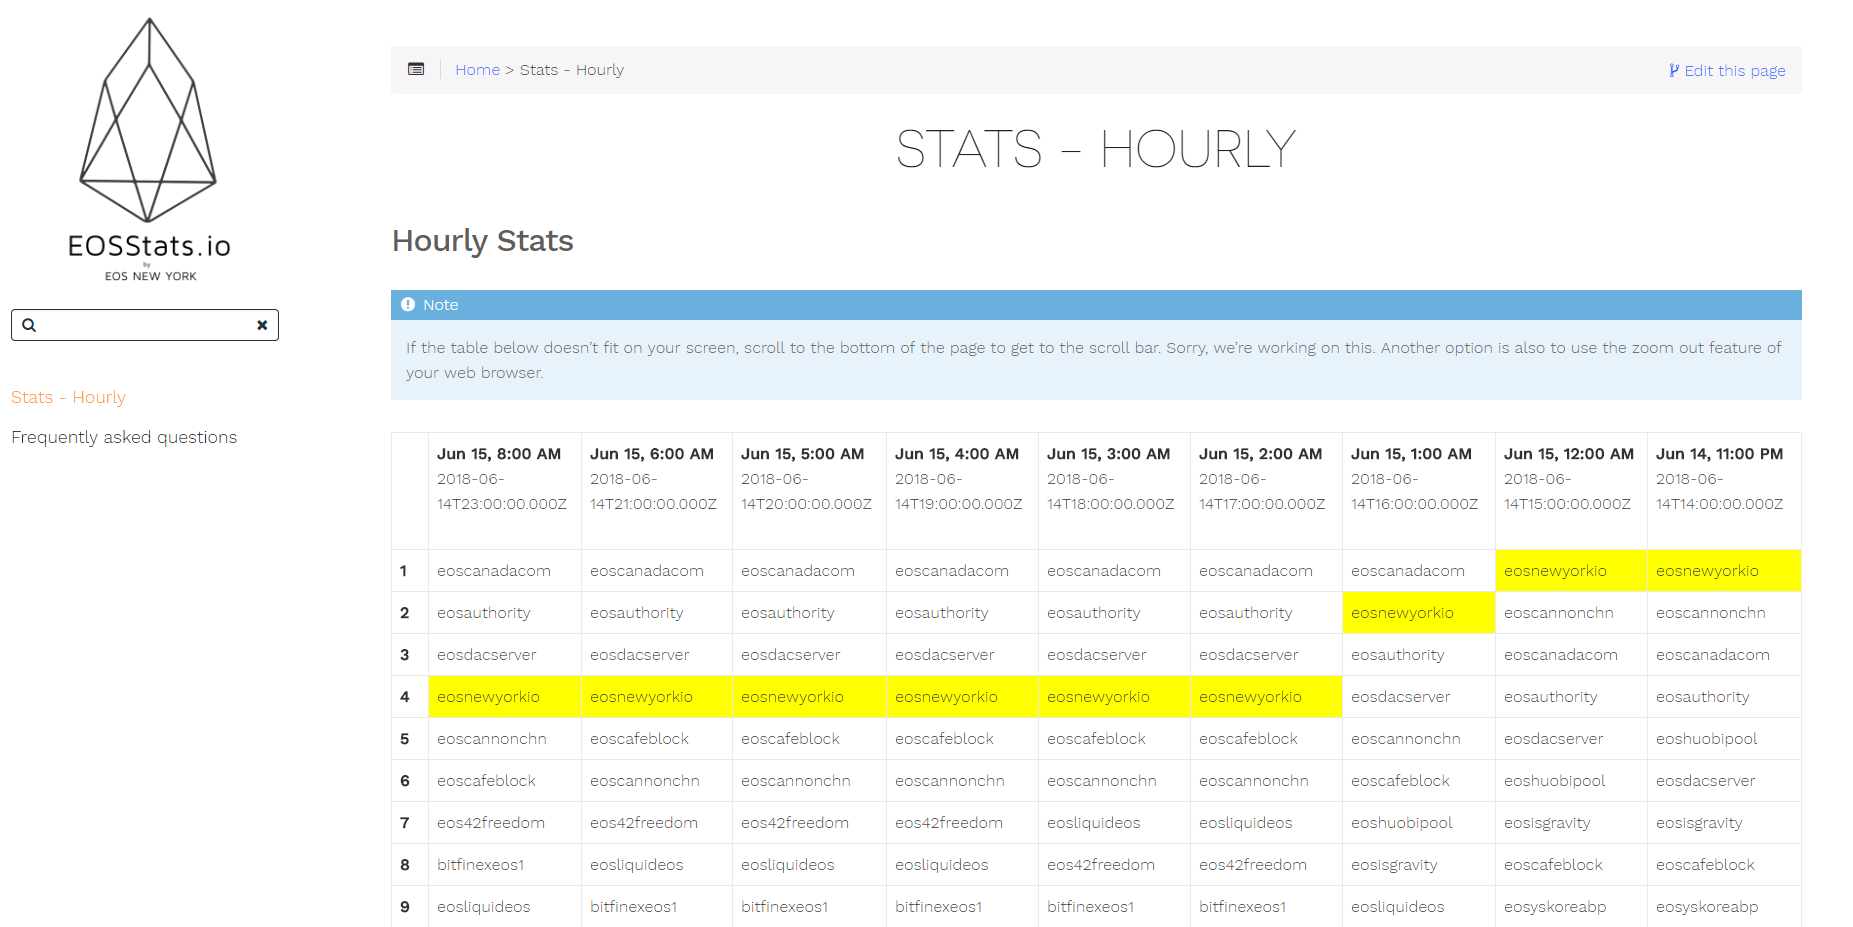Go to the Home breadcrumb link
1853x927 pixels.
pyautogui.click(x=477, y=70)
